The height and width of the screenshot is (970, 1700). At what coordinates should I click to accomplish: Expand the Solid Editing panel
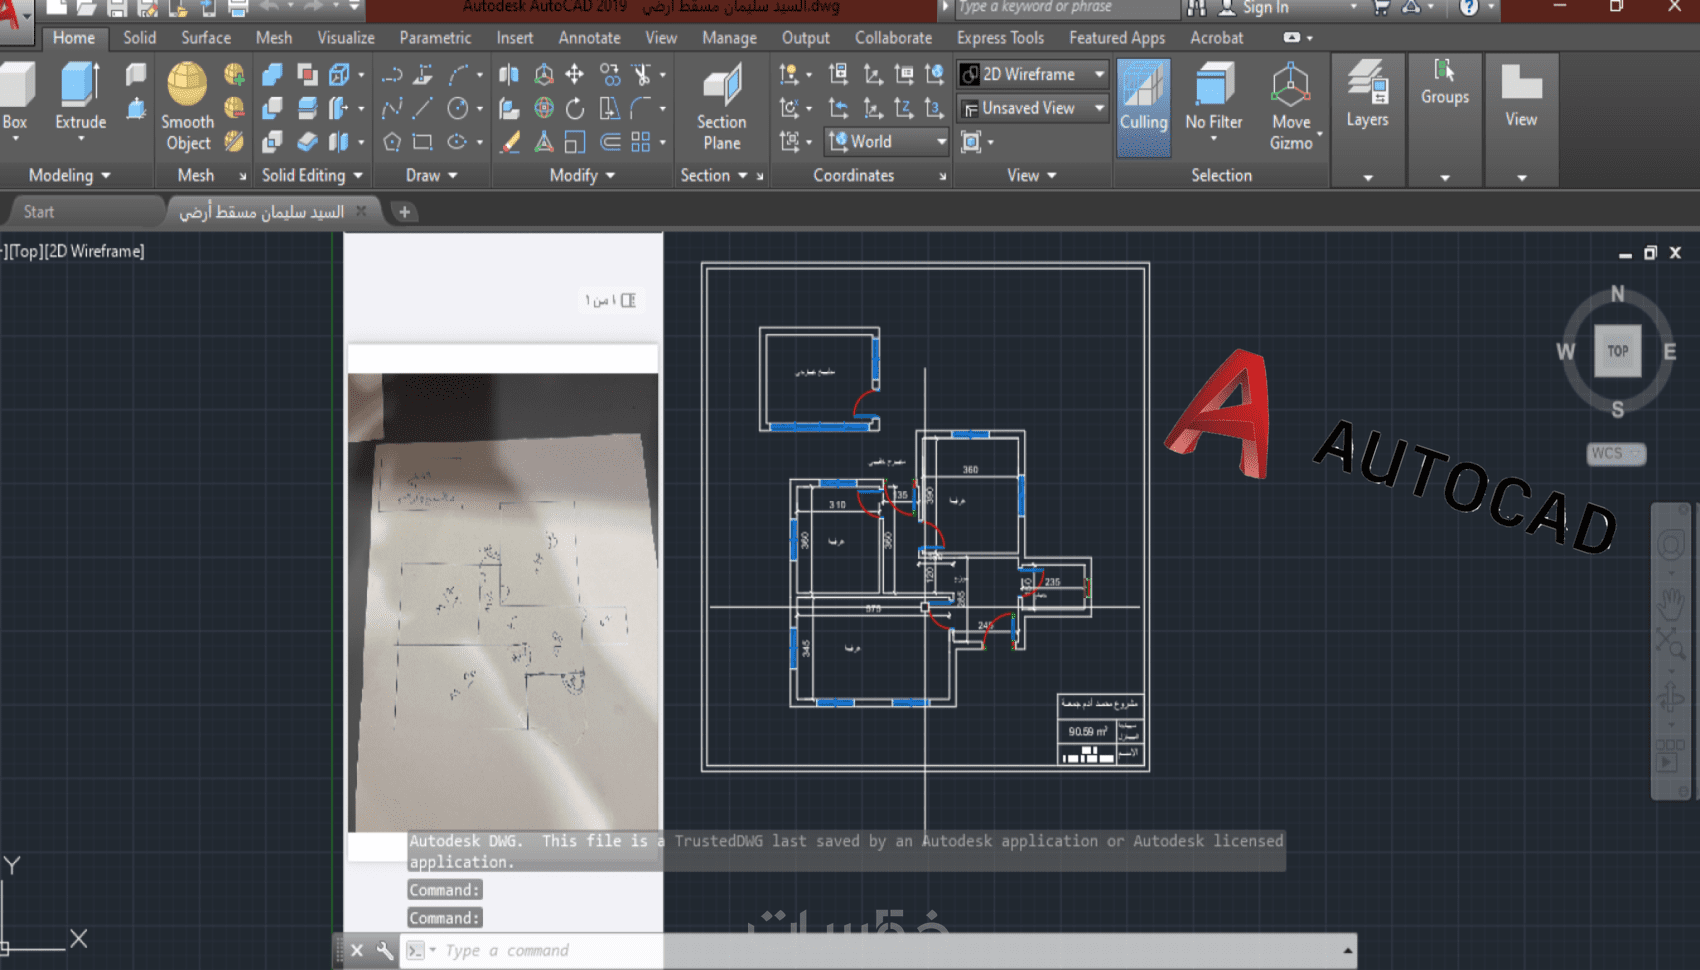[x=312, y=175]
